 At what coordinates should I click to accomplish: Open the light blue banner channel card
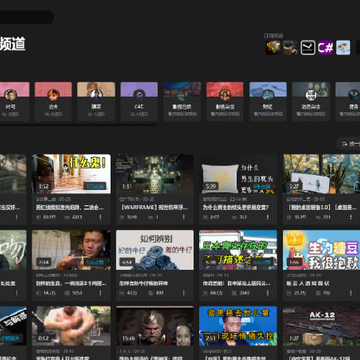pyautogui.click(x=268, y=102)
